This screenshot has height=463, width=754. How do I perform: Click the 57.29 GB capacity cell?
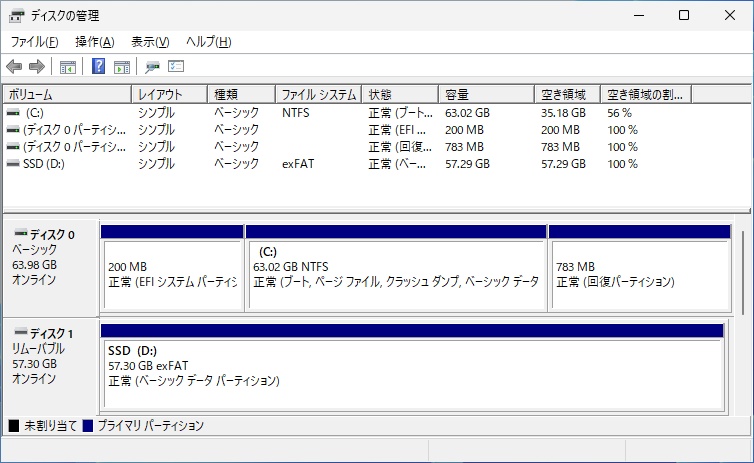point(467,164)
